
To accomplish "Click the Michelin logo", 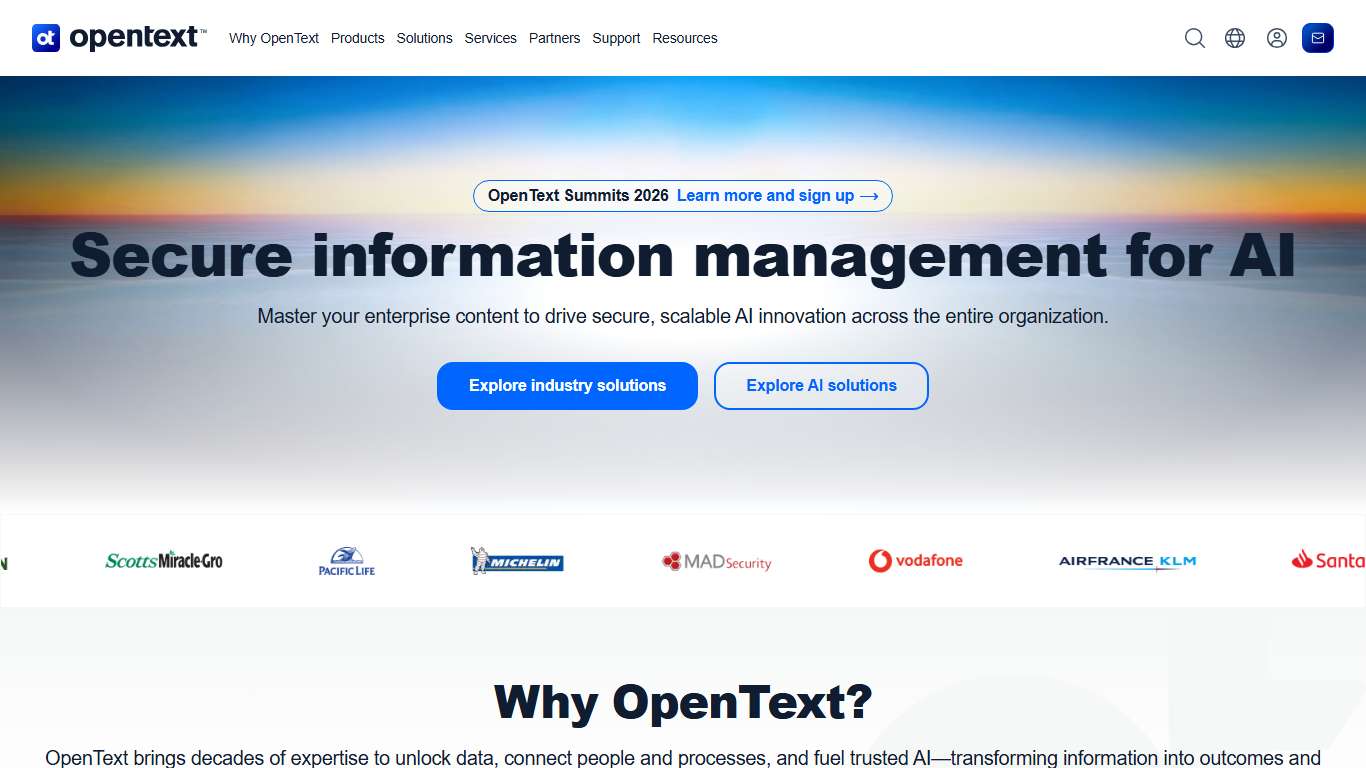I will pos(516,561).
